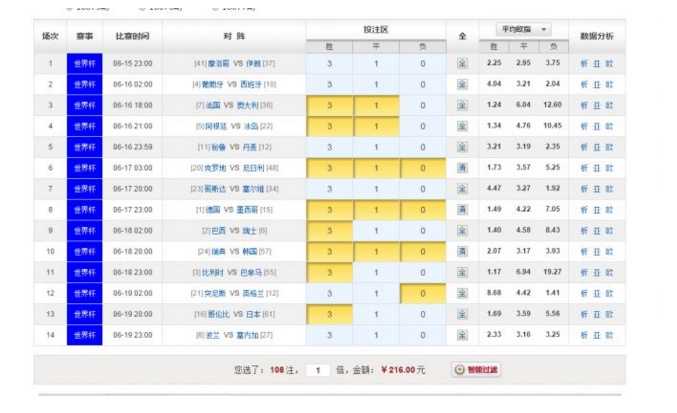
Task: Click the 8.68 odds value for match 12
Action: [494, 293]
